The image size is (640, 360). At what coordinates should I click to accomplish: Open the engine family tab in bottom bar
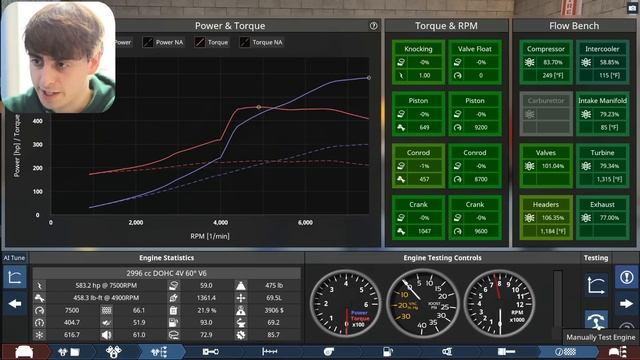[69, 351]
